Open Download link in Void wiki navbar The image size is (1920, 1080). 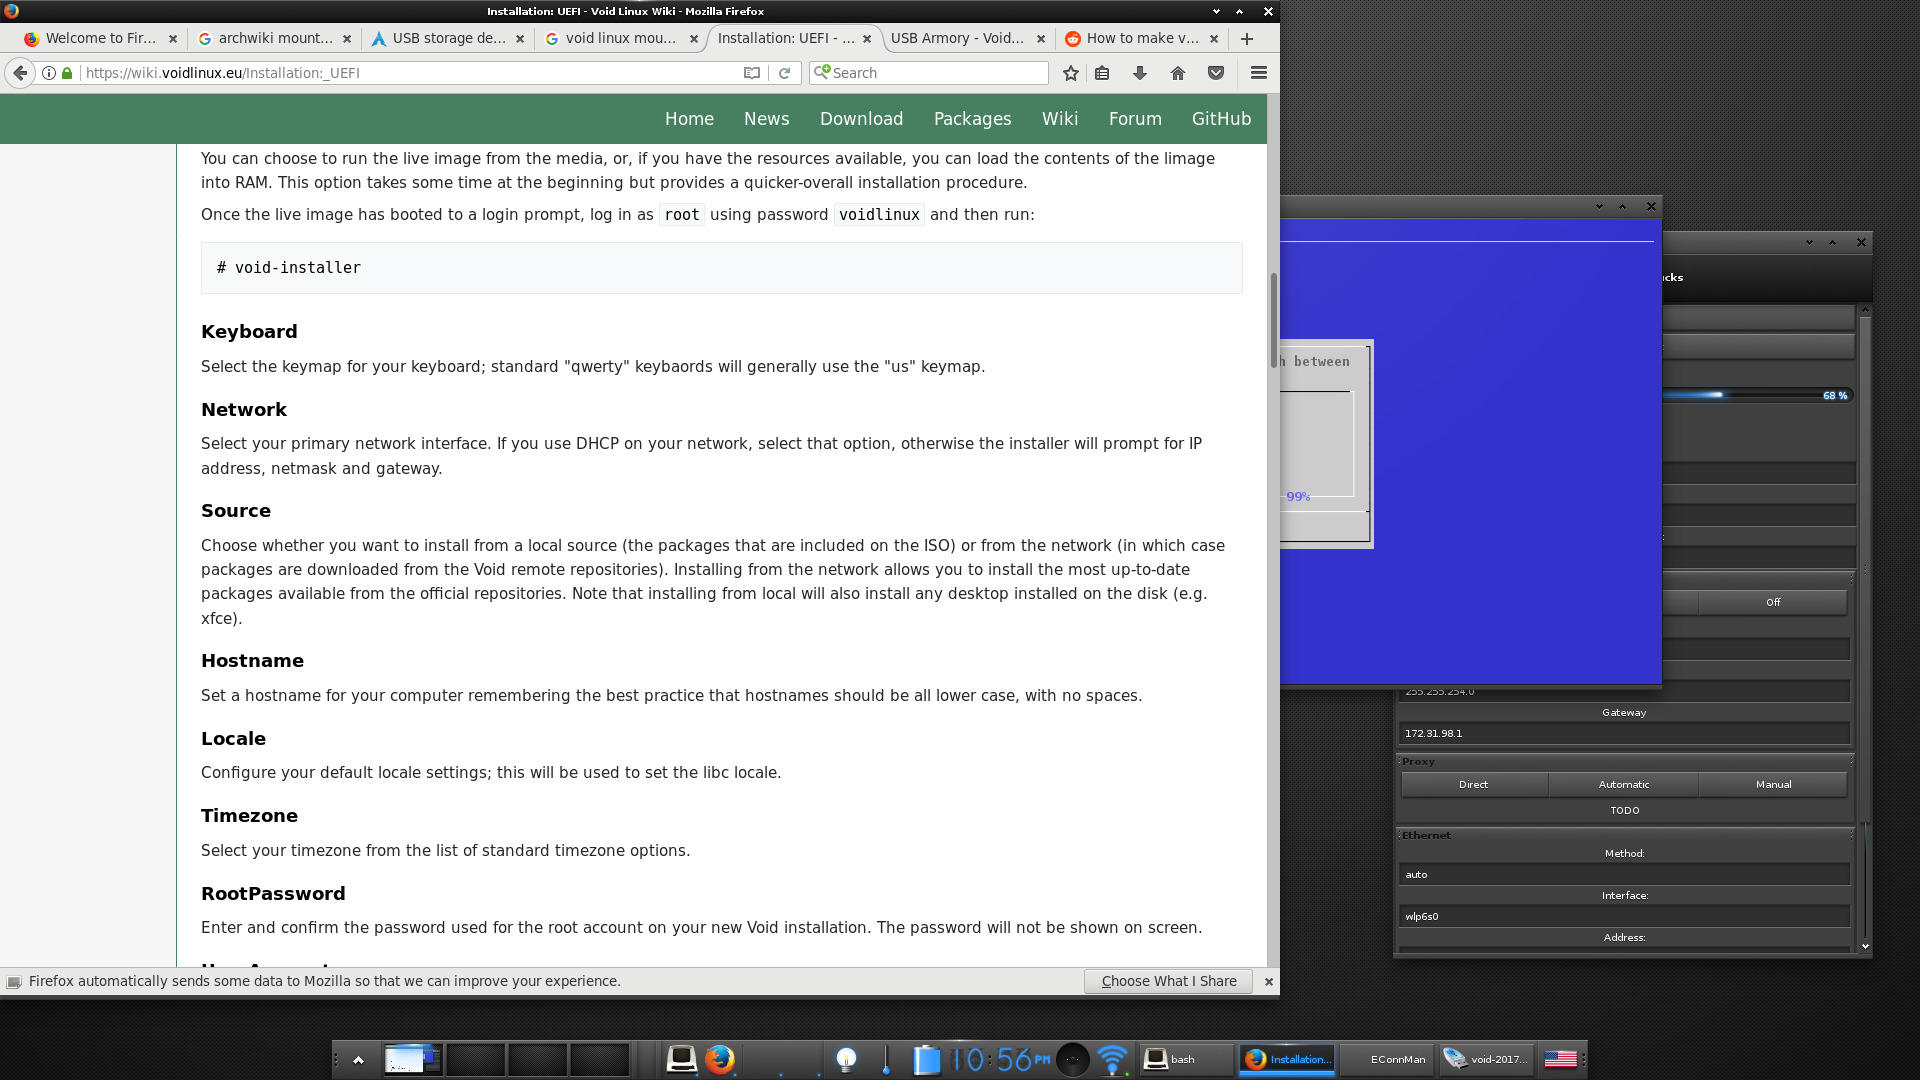pos(861,119)
